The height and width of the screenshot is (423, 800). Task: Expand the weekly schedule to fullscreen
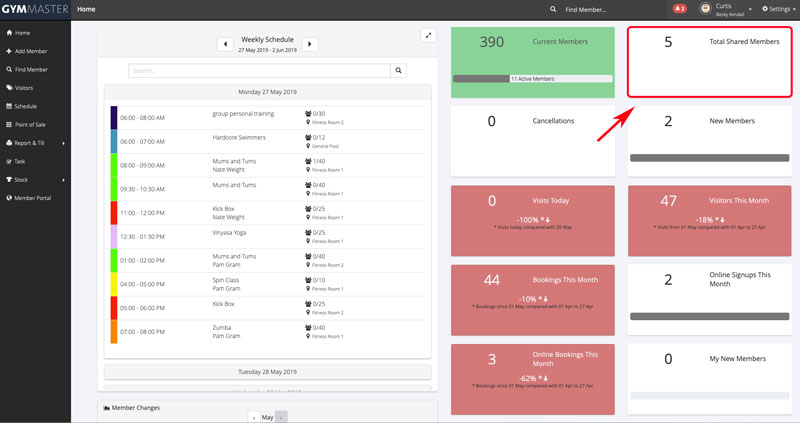pos(428,35)
